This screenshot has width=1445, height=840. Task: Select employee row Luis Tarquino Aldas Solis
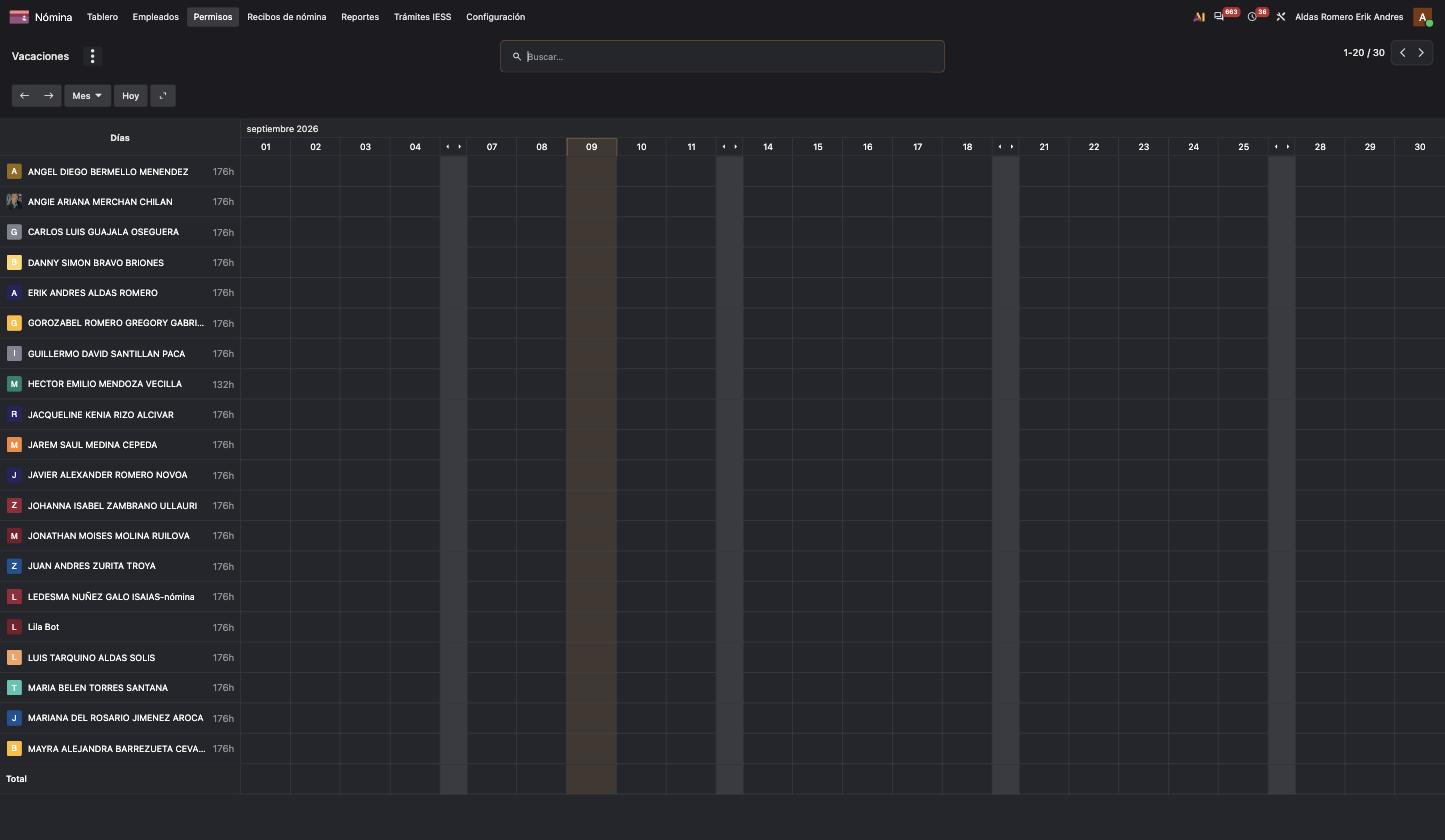coord(120,657)
